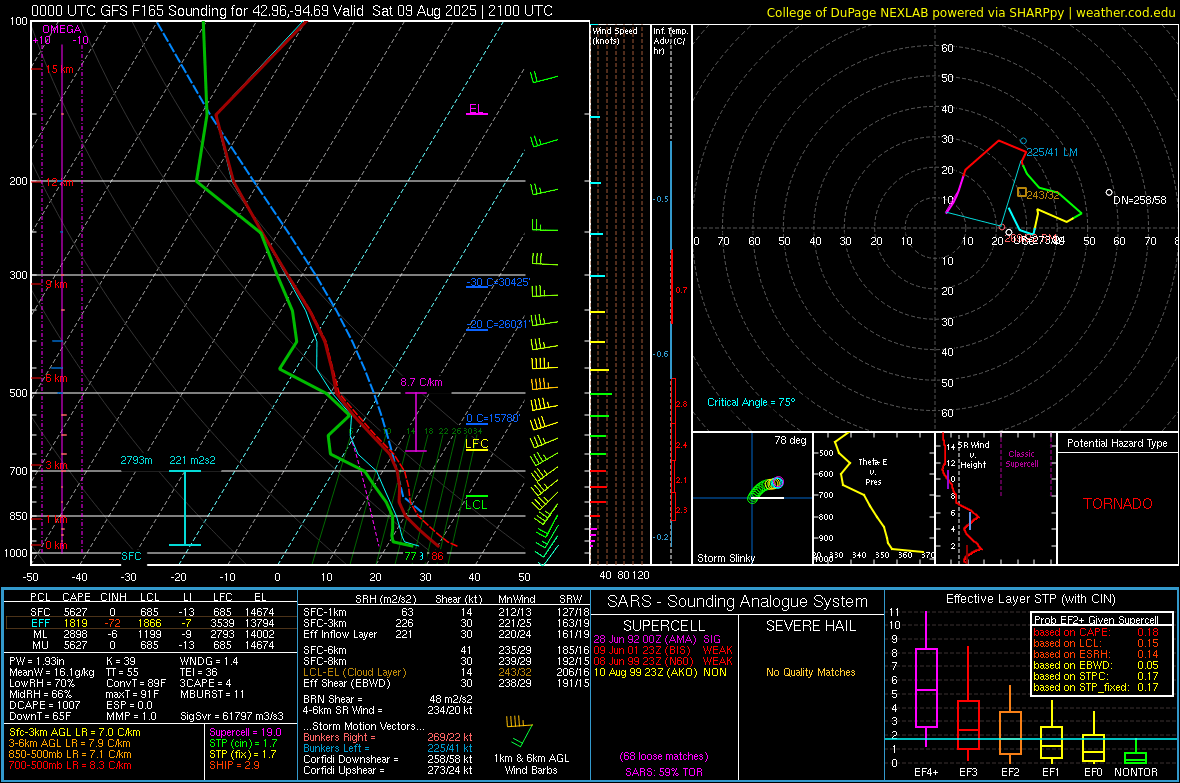Click the Potential Hazard Type header
The image size is (1180, 783).
1118,443
